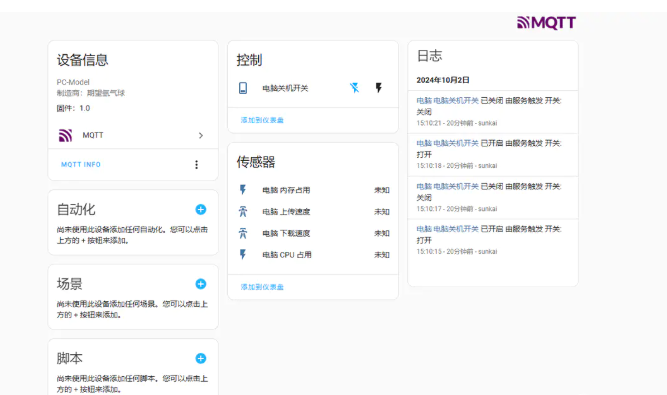Click the 传感器 card heading
Viewport: 667px width, 395px height.
click(256, 162)
